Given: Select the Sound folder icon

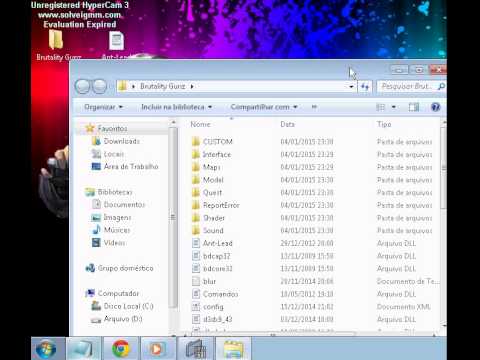Looking at the screenshot, I should (x=196, y=230).
